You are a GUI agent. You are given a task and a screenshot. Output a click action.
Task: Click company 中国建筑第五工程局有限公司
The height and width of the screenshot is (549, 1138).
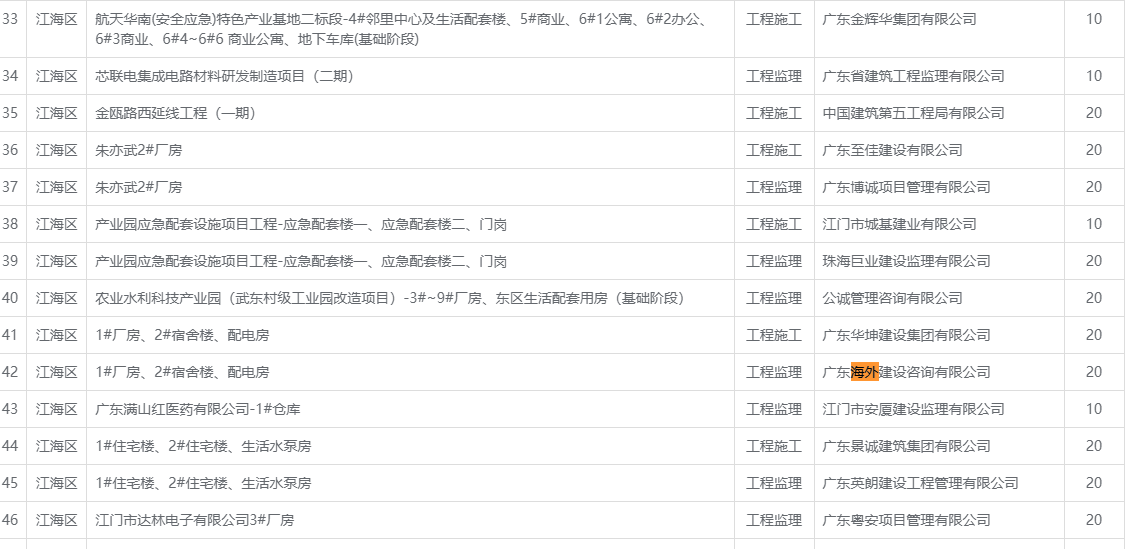point(912,113)
